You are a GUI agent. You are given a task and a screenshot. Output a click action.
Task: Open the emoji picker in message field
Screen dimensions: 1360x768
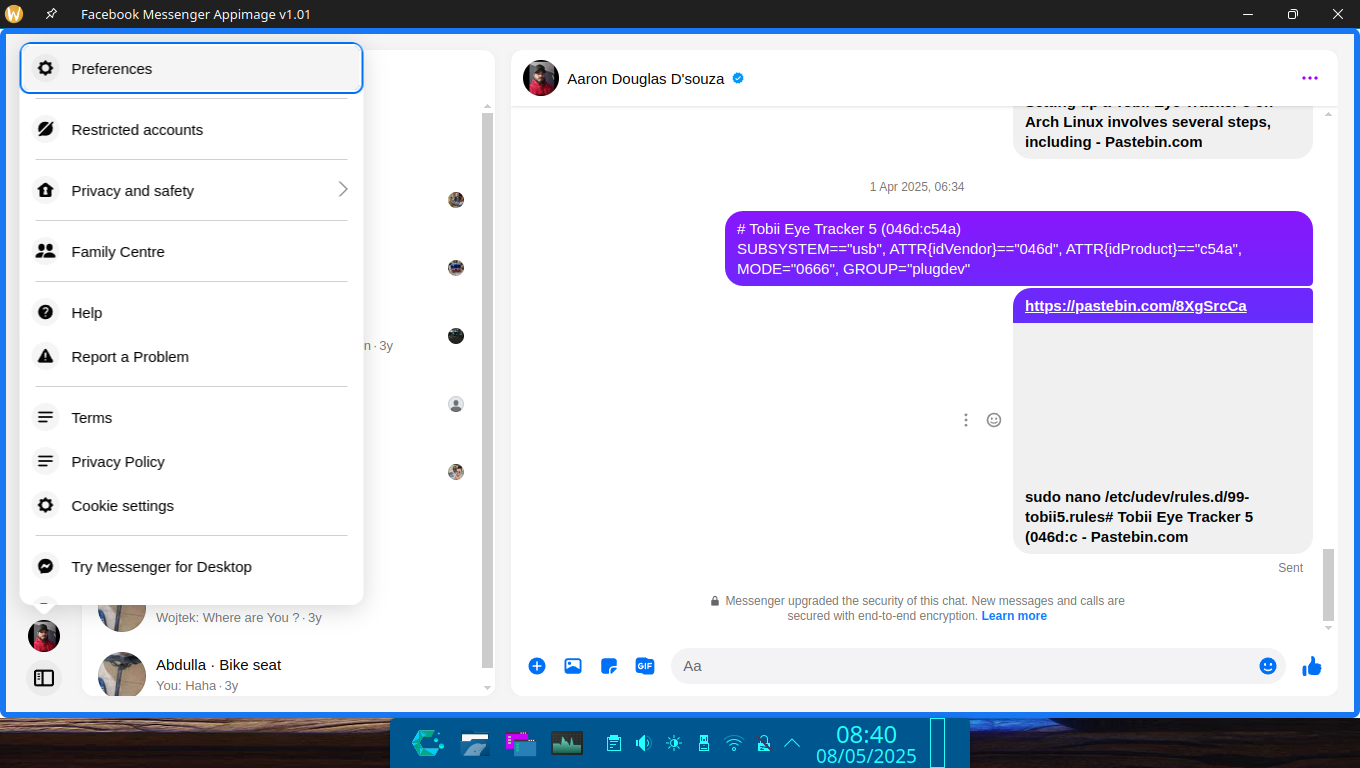click(x=1268, y=666)
